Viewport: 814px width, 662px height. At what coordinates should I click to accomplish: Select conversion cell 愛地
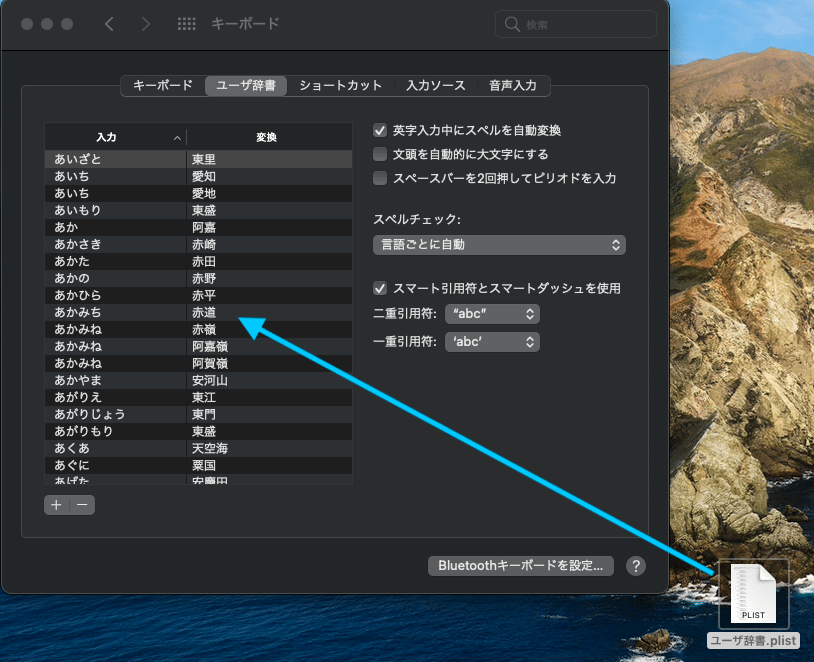pos(269,194)
